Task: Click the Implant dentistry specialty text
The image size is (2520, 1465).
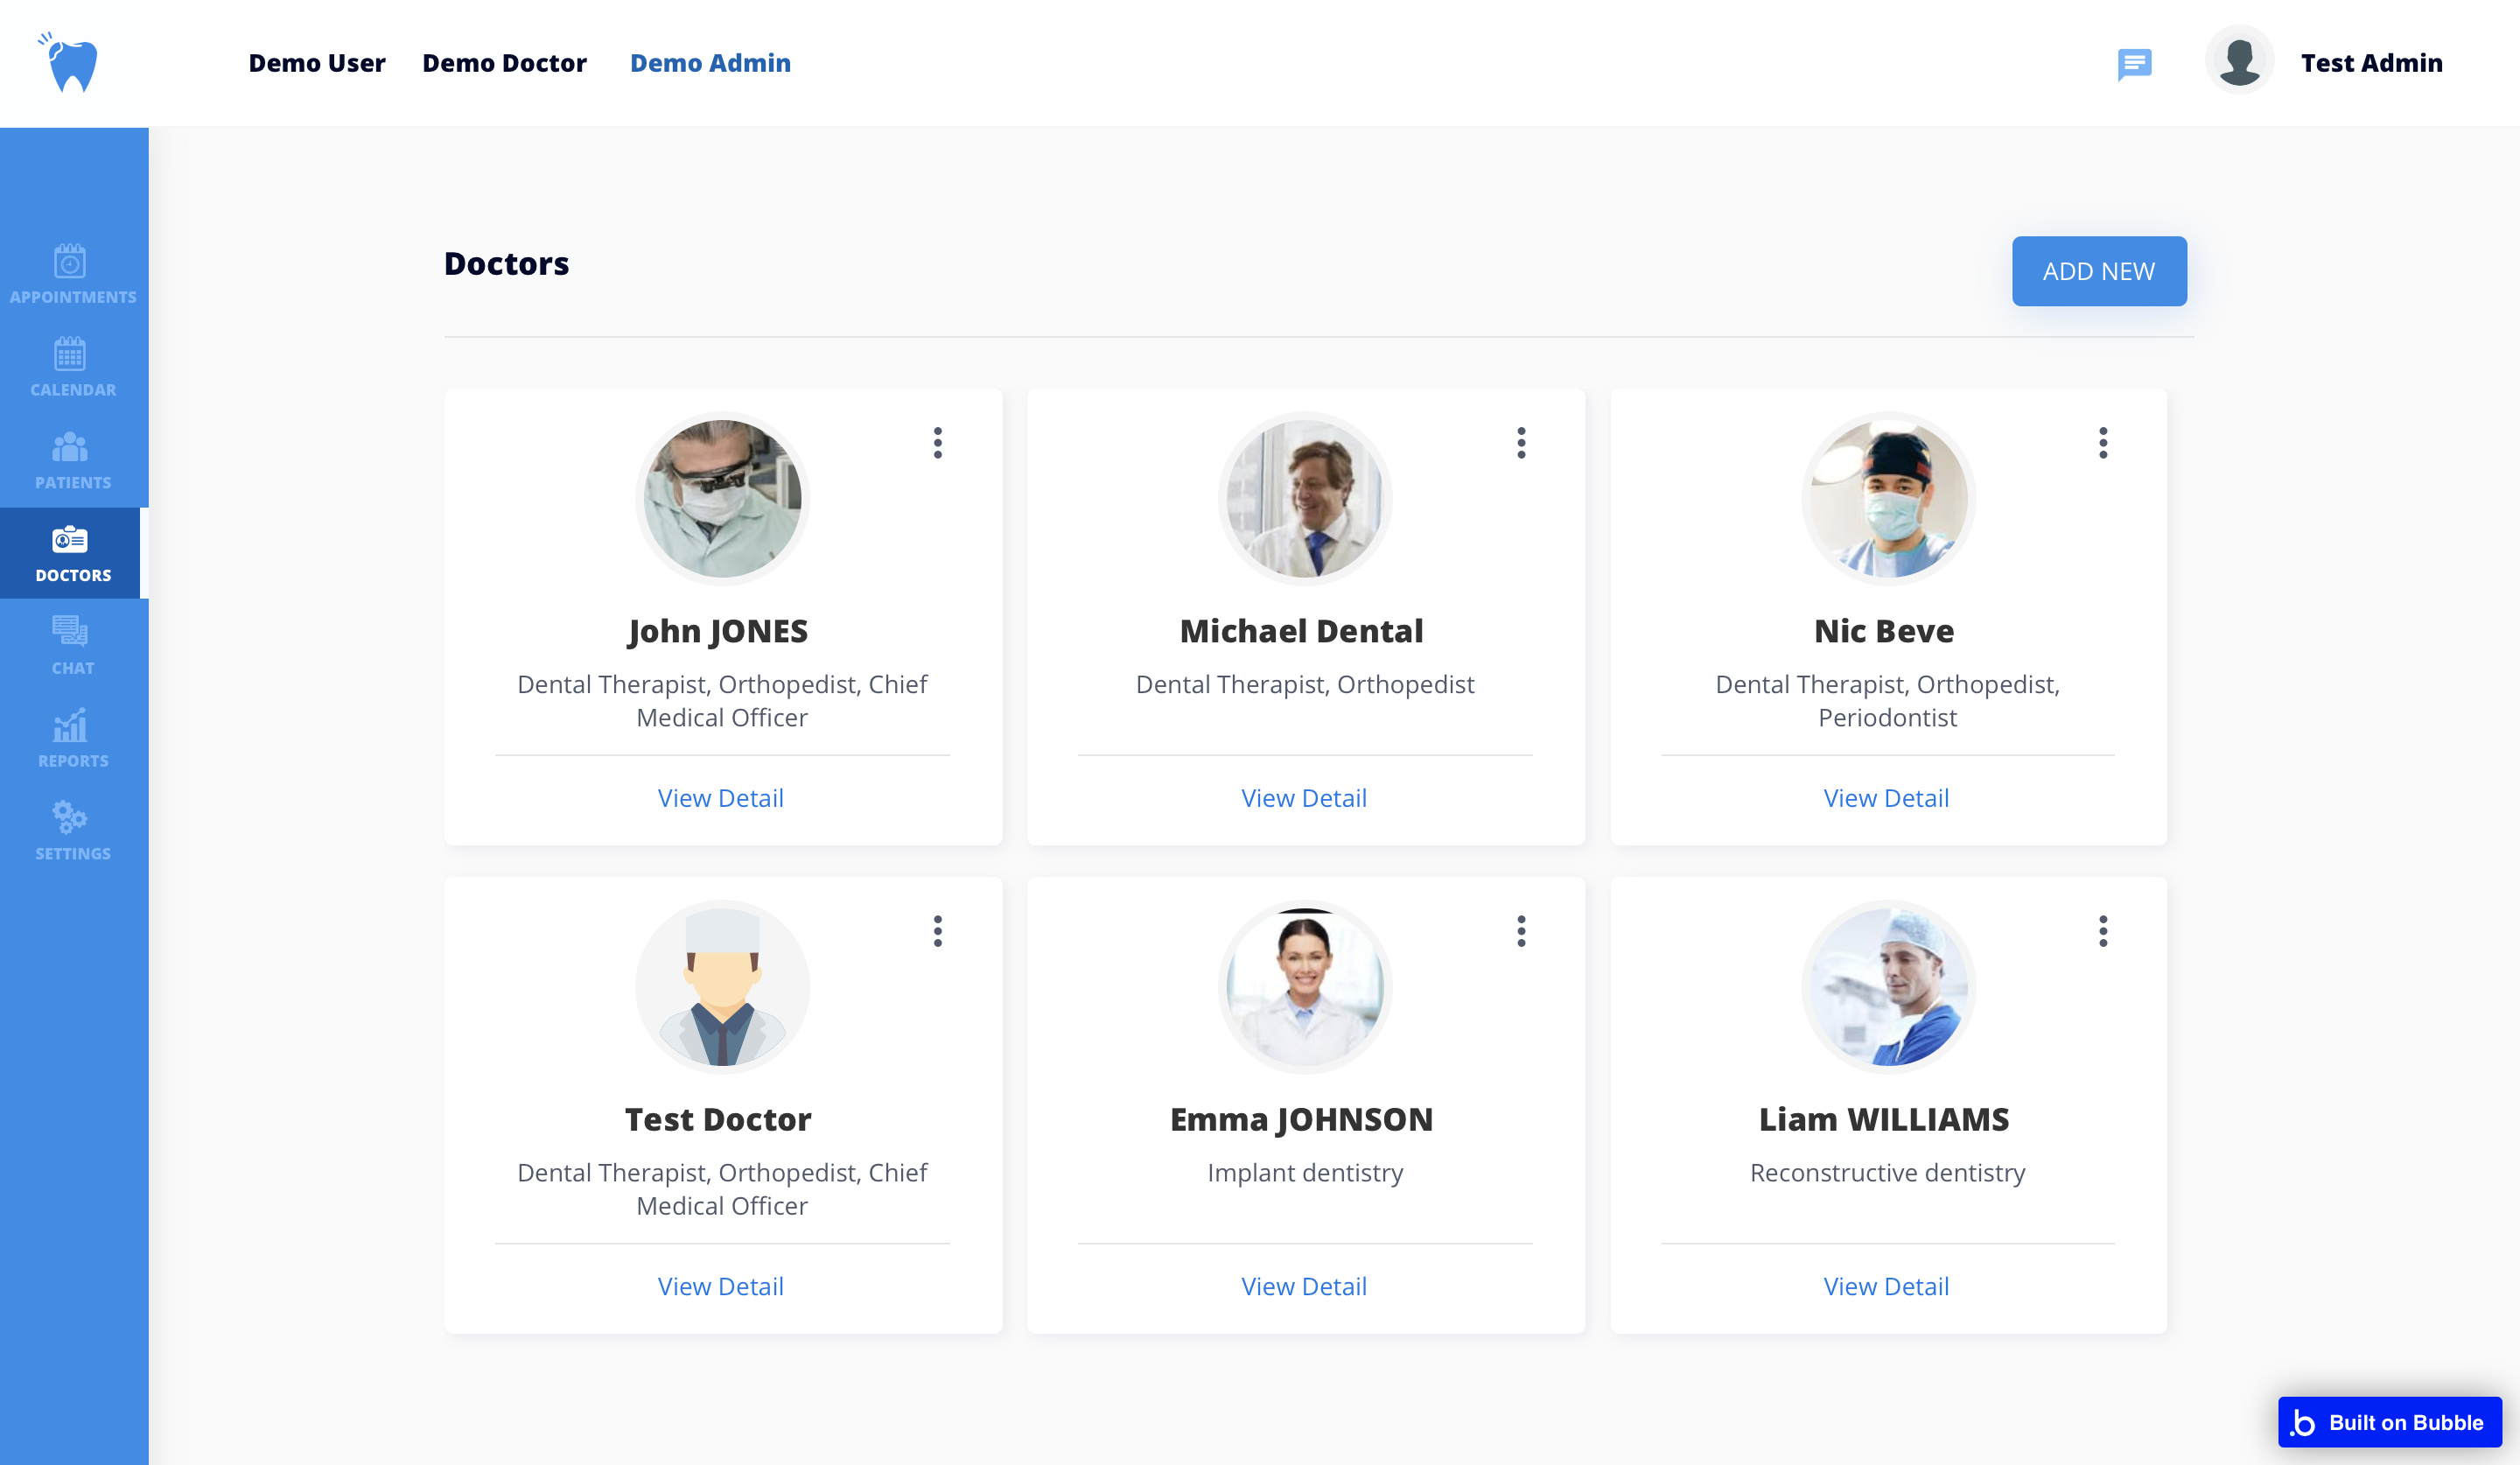Action: tap(1305, 1172)
